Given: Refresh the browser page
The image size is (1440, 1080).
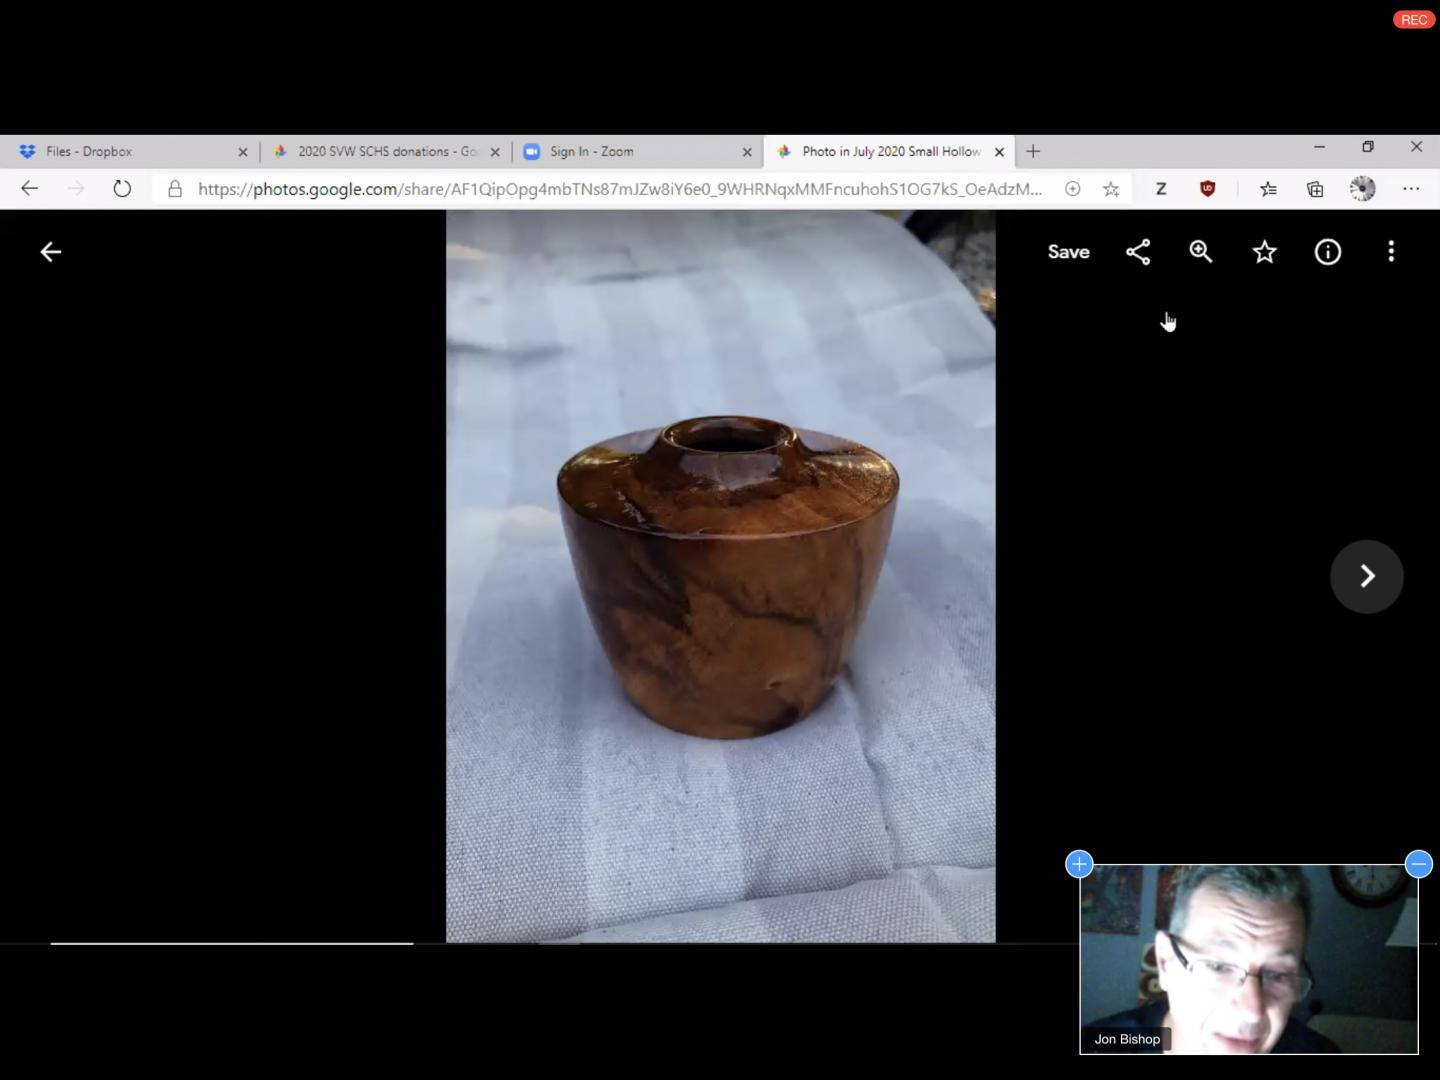Looking at the screenshot, I should coord(122,189).
